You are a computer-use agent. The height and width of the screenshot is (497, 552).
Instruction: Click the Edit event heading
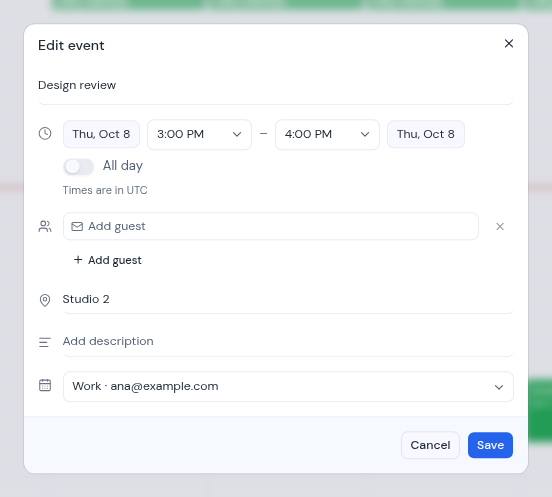point(71,45)
